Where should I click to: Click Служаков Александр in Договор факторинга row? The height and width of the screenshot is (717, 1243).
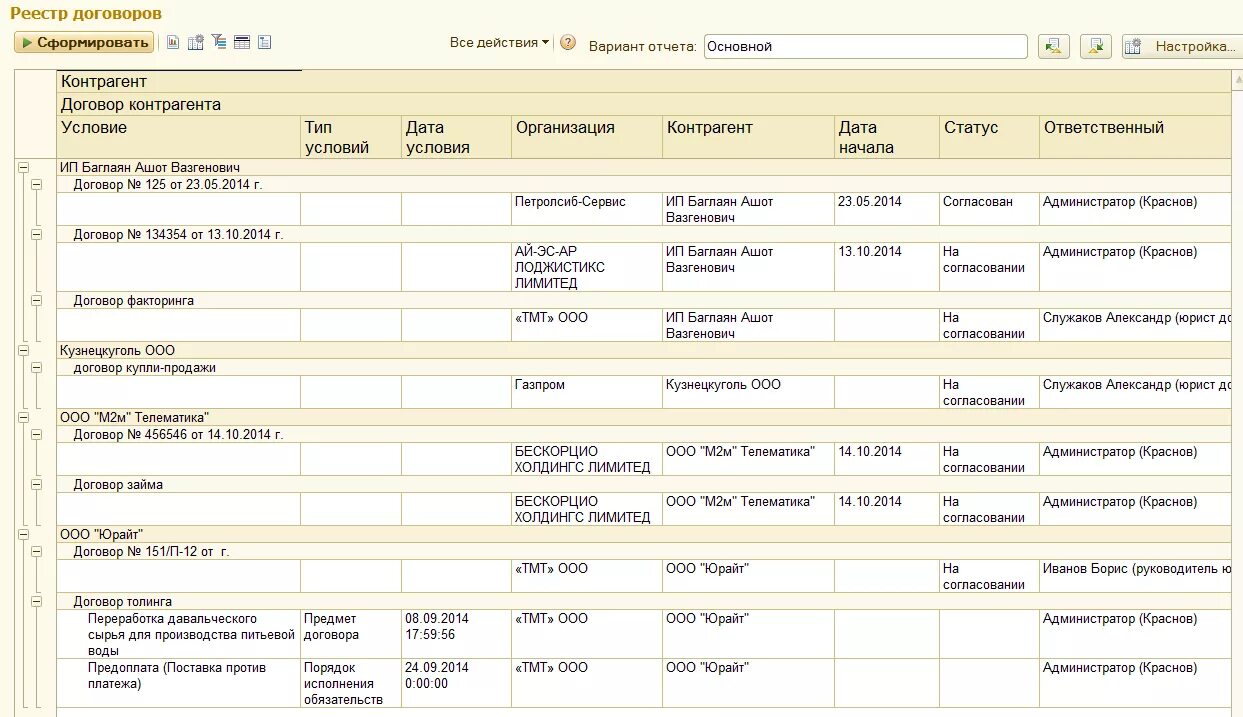click(x=1135, y=325)
